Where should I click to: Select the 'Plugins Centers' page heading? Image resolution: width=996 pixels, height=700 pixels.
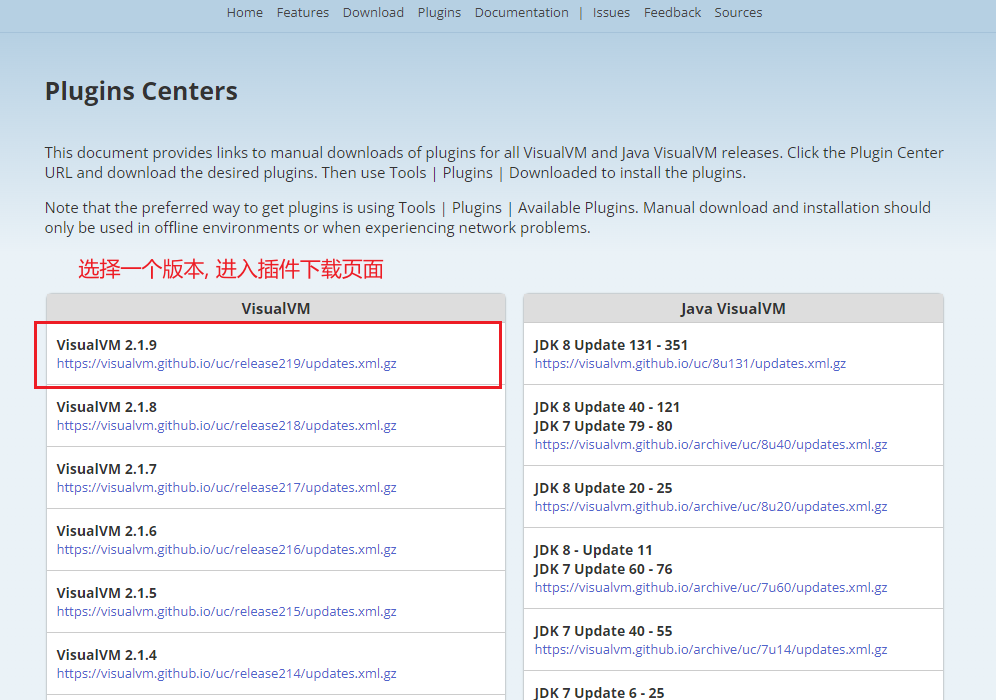pos(141,91)
